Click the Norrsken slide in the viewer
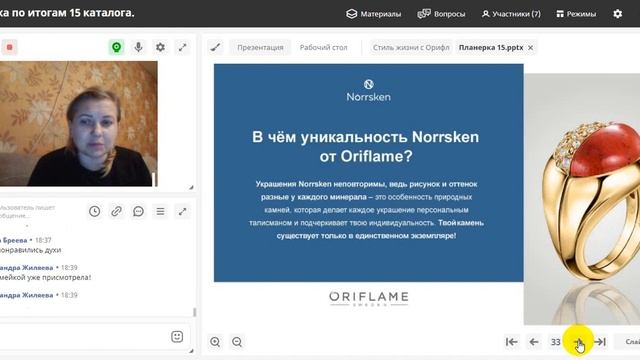 [x=369, y=173]
